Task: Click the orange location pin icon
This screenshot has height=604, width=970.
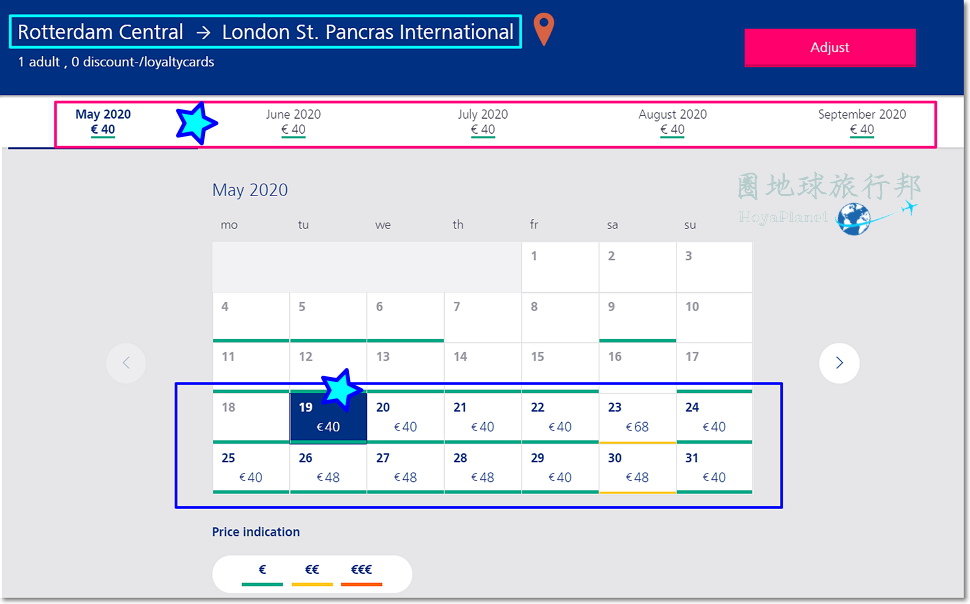Action: point(544,29)
